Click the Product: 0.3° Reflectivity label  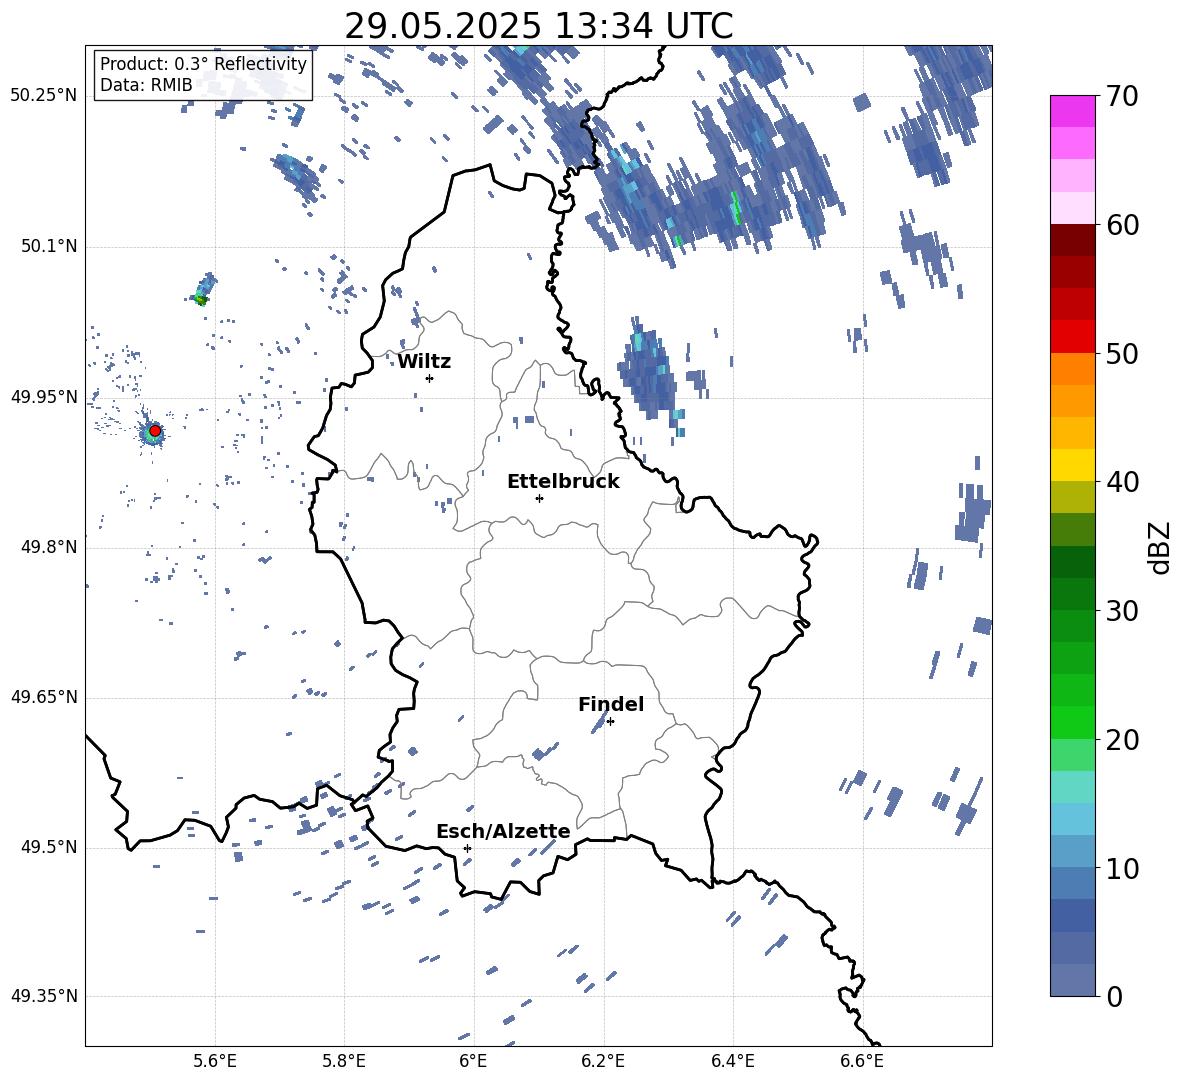203,64
